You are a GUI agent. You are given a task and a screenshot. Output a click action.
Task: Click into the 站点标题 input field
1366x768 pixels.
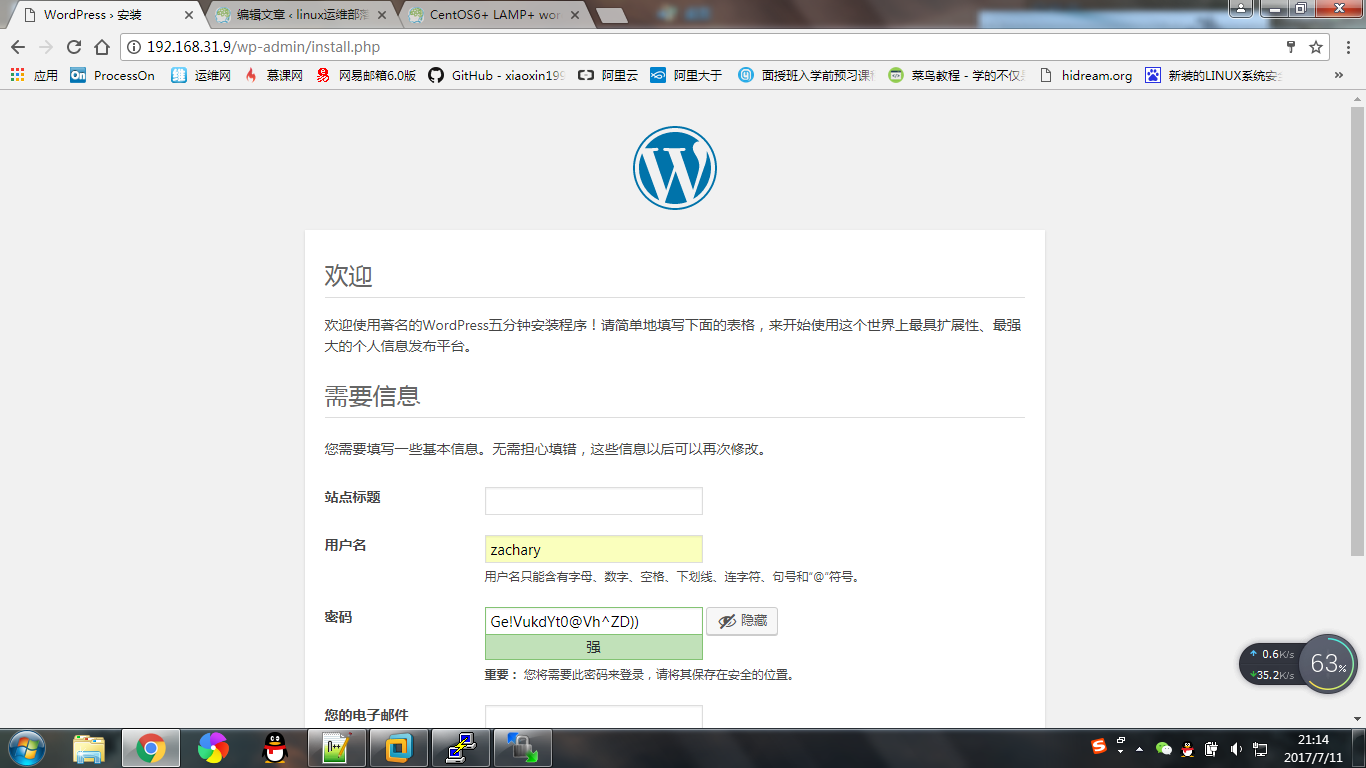point(594,501)
